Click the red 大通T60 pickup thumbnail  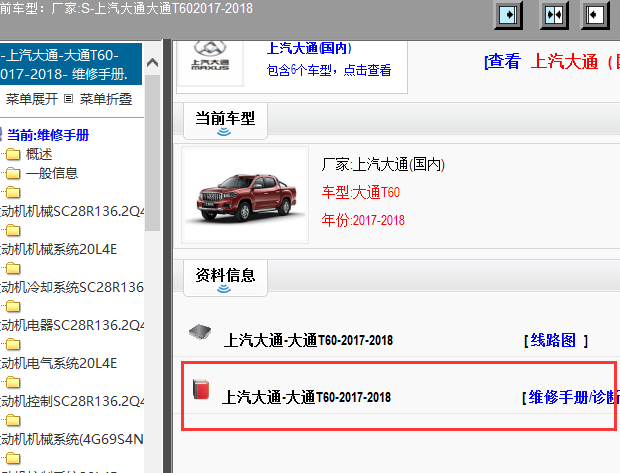click(245, 195)
